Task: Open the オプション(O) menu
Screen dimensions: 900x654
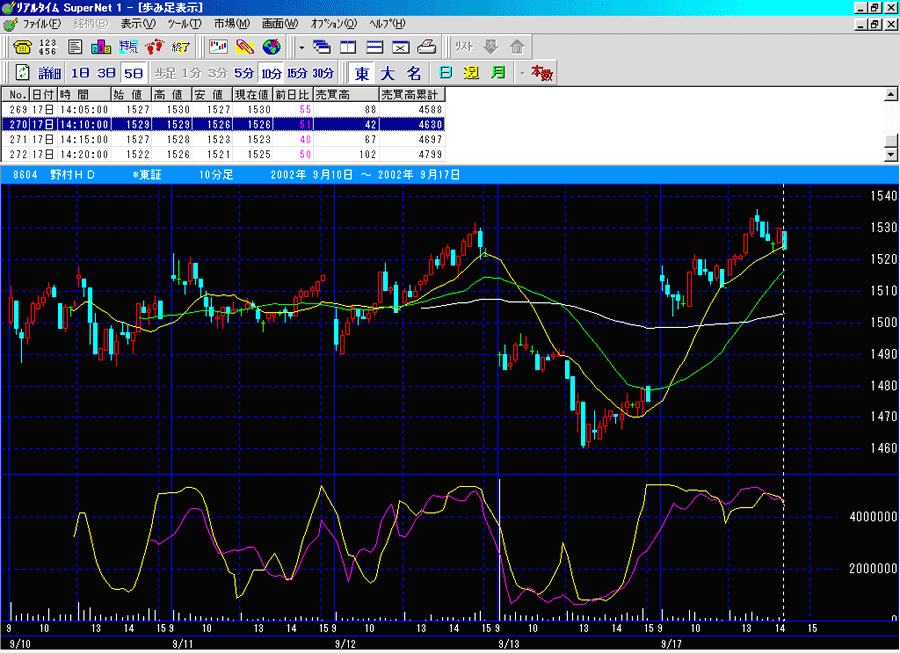Action: tap(333, 24)
